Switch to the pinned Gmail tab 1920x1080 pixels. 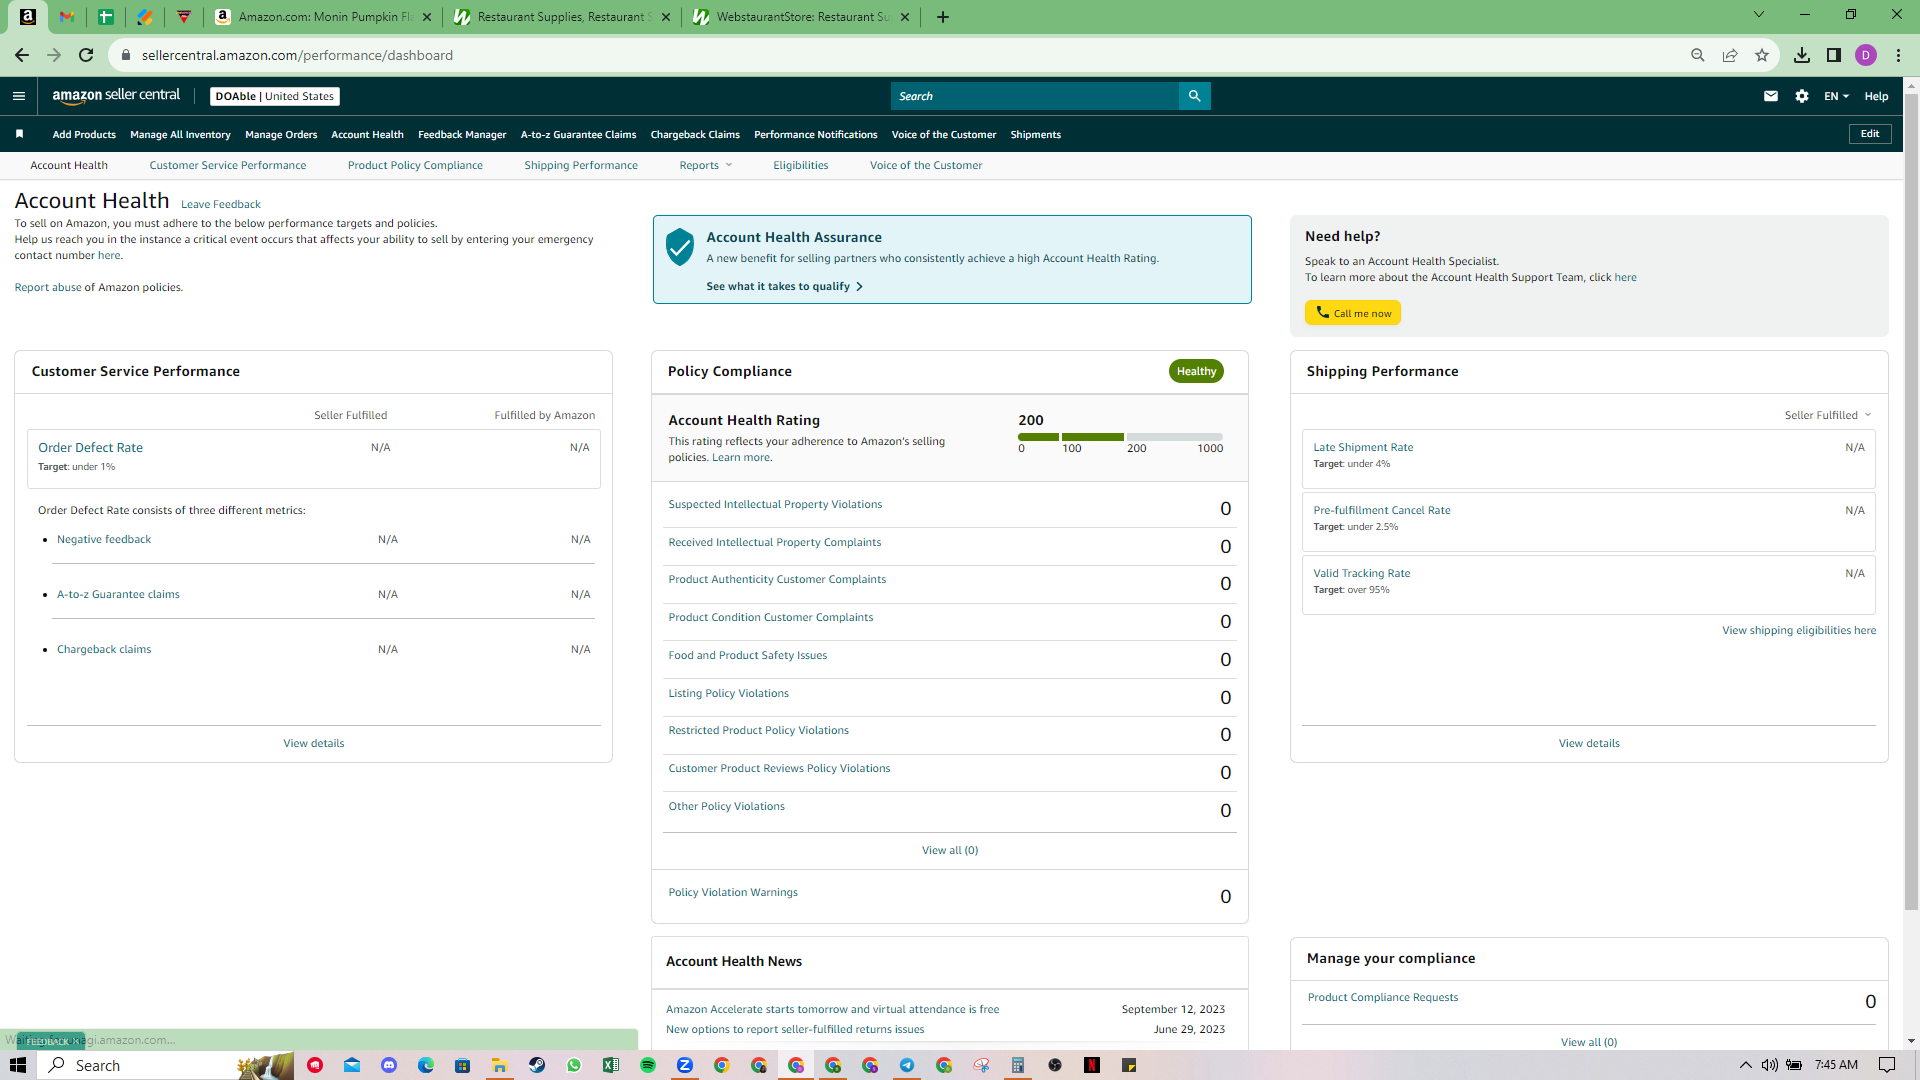coord(67,17)
